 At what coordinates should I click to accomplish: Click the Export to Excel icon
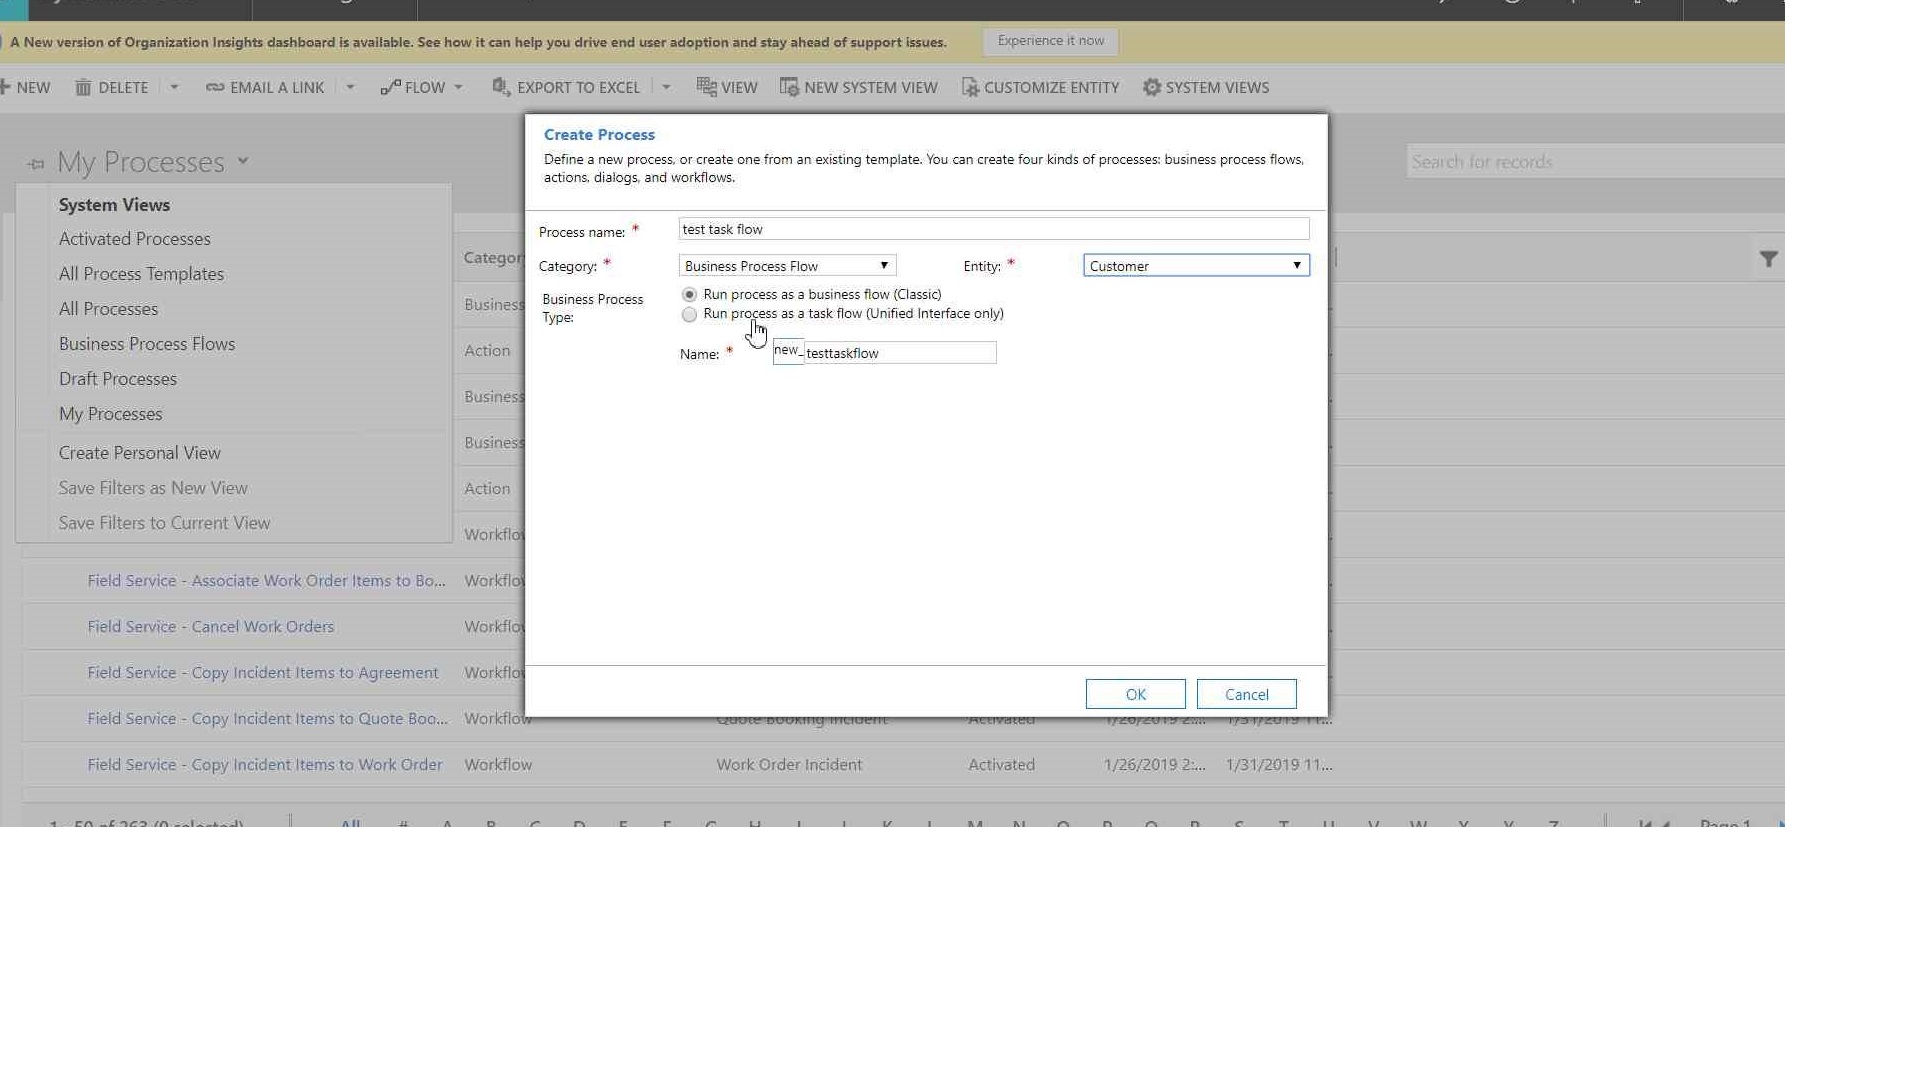(501, 87)
